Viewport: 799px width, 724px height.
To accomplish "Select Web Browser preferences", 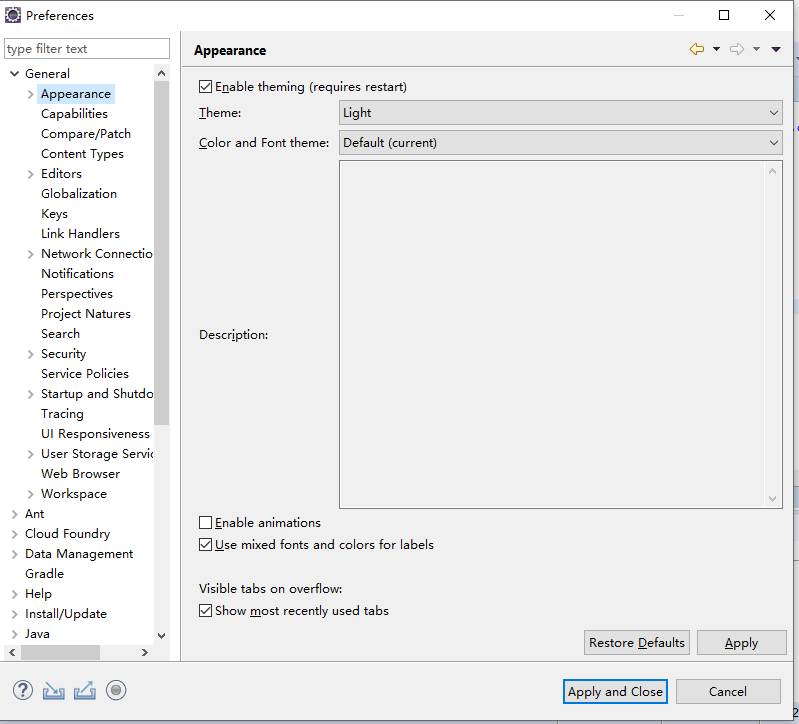I will coord(81,474).
